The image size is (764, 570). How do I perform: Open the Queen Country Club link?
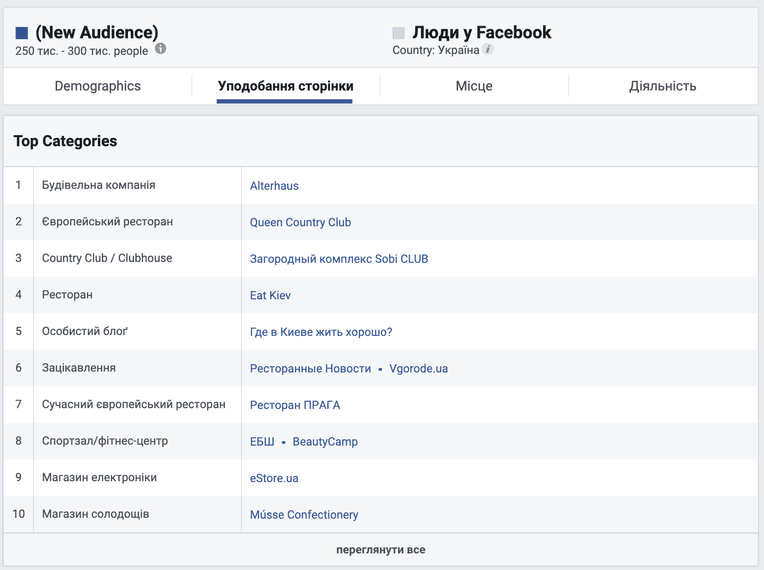click(300, 222)
